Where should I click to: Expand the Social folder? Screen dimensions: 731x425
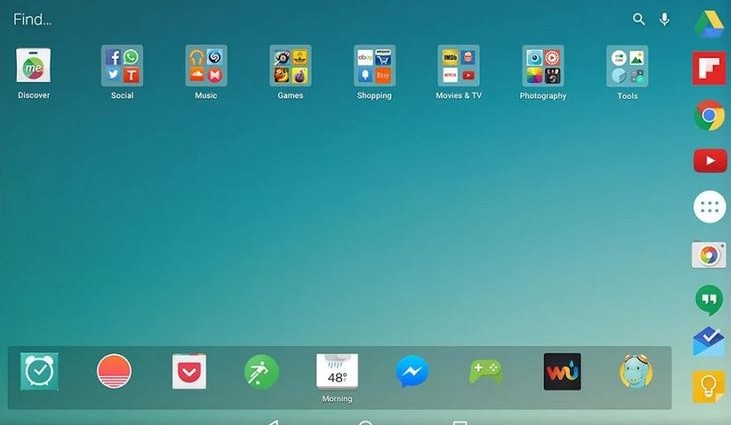(122, 66)
